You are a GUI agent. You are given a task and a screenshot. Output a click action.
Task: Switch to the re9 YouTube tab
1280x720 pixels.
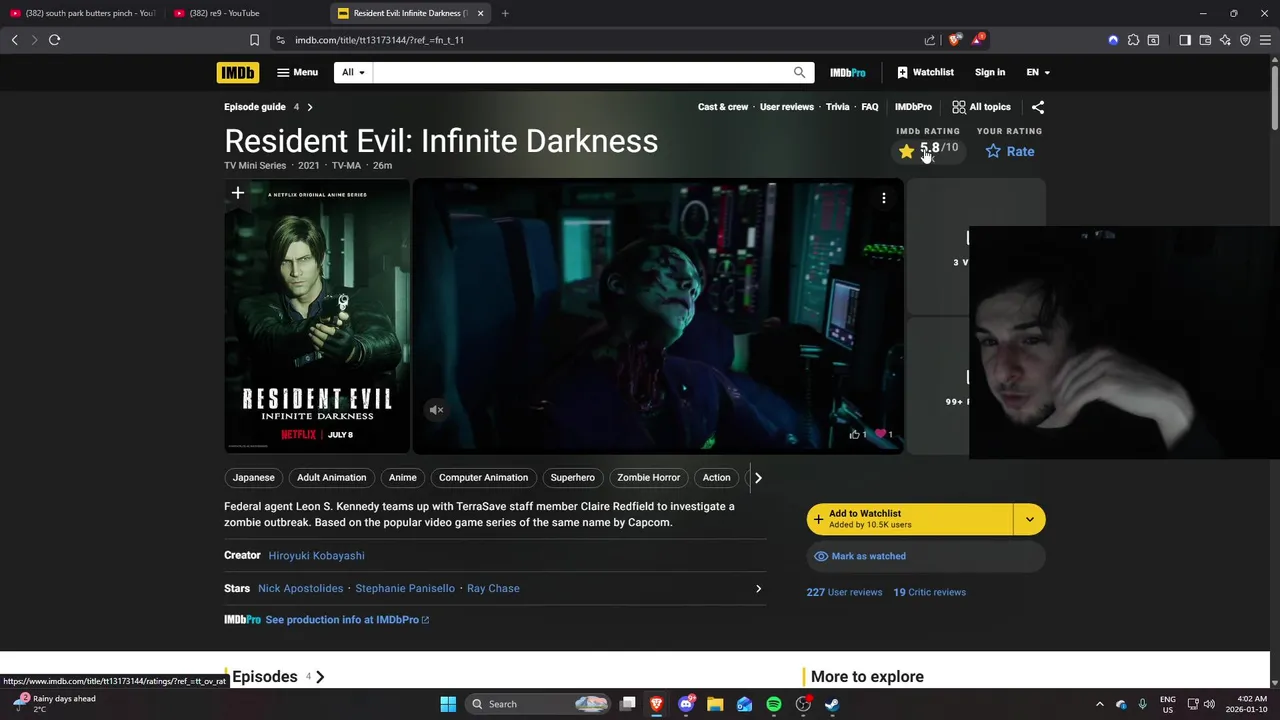[x=245, y=13]
